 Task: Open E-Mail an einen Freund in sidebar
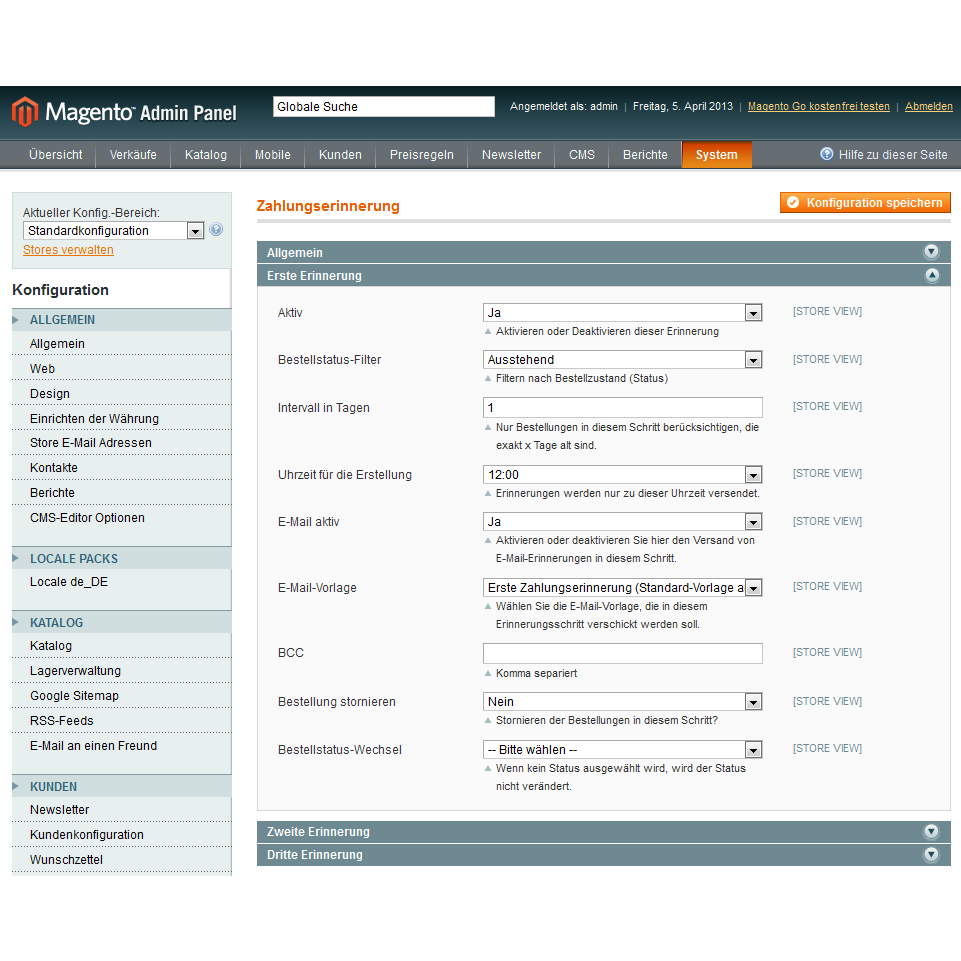pos(121,746)
